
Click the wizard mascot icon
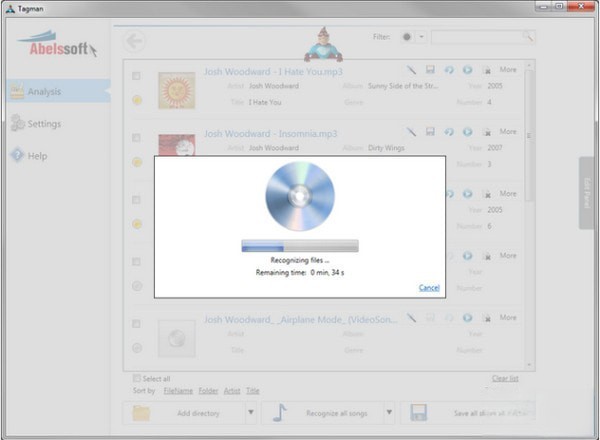323,44
